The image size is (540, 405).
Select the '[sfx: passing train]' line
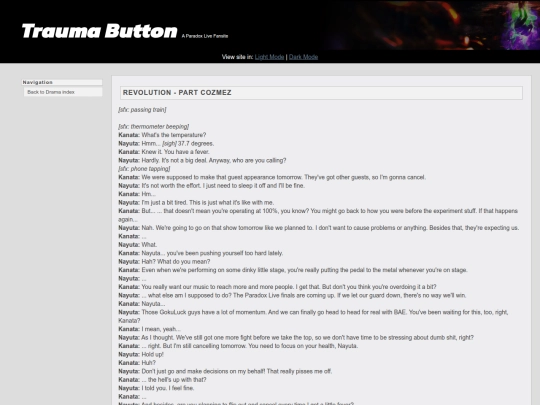click(x=142, y=110)
